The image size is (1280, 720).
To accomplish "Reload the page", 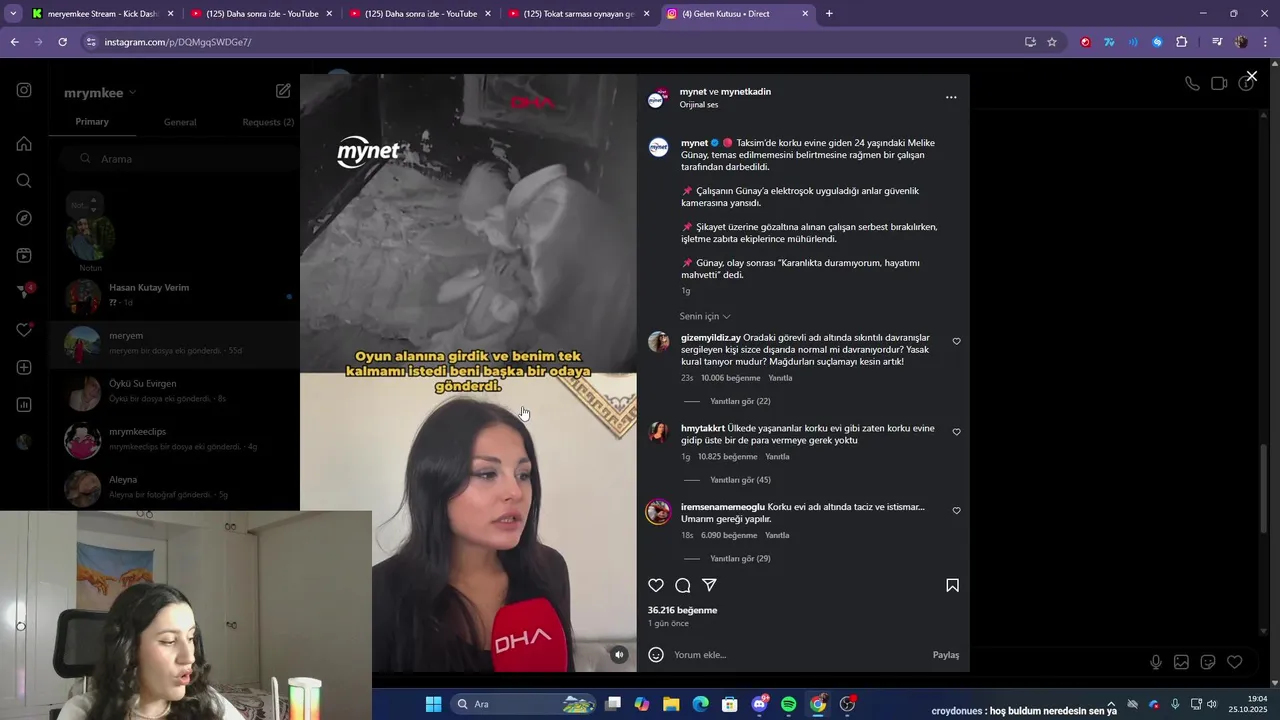I will pyautogui.click(x=62, y=42).
